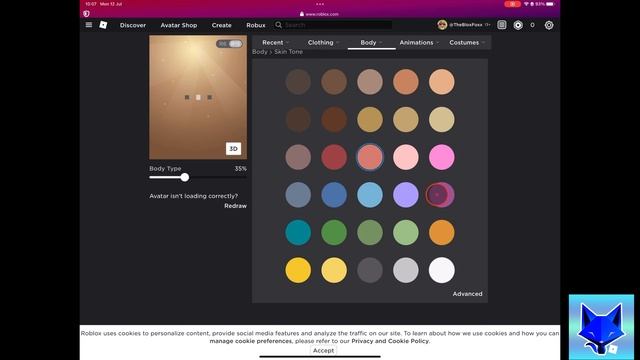Select the reddish dark brown swatch
The height and width of the screenshot is (360, 640).
coord(334,120)
